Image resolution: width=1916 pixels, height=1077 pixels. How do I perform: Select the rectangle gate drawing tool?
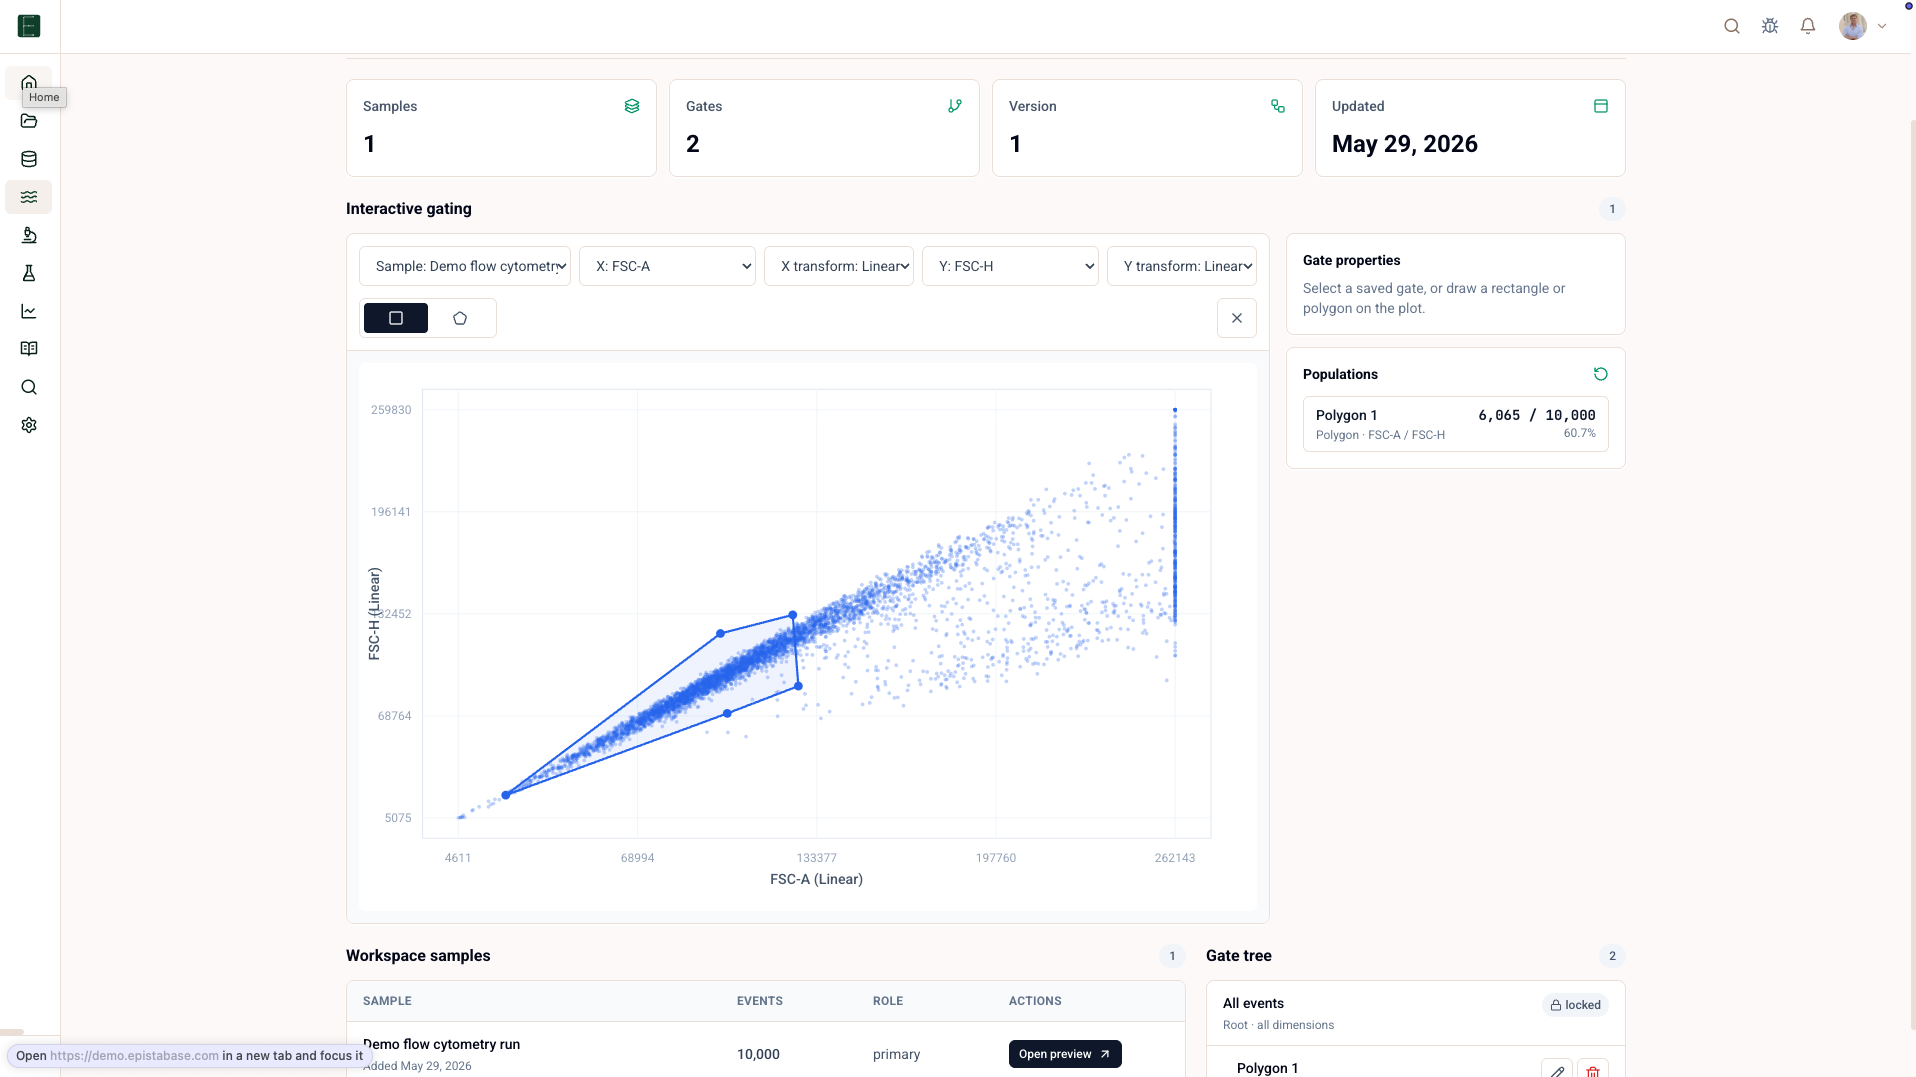(x=396, y=318)
